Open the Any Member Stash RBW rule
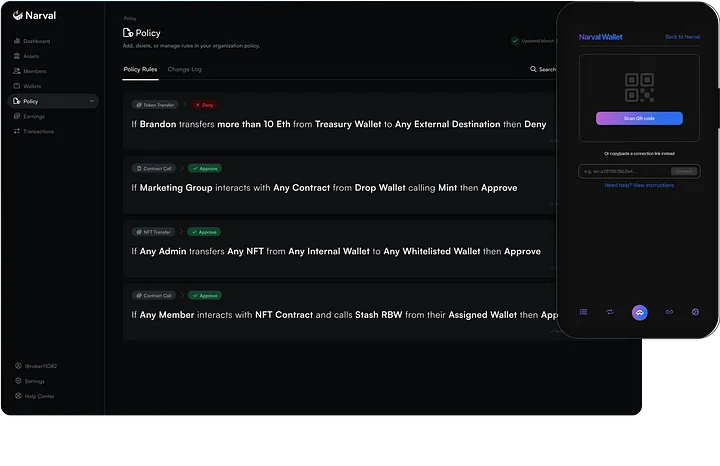Screen dimensions: 720x466 click(x=339, y=312)
